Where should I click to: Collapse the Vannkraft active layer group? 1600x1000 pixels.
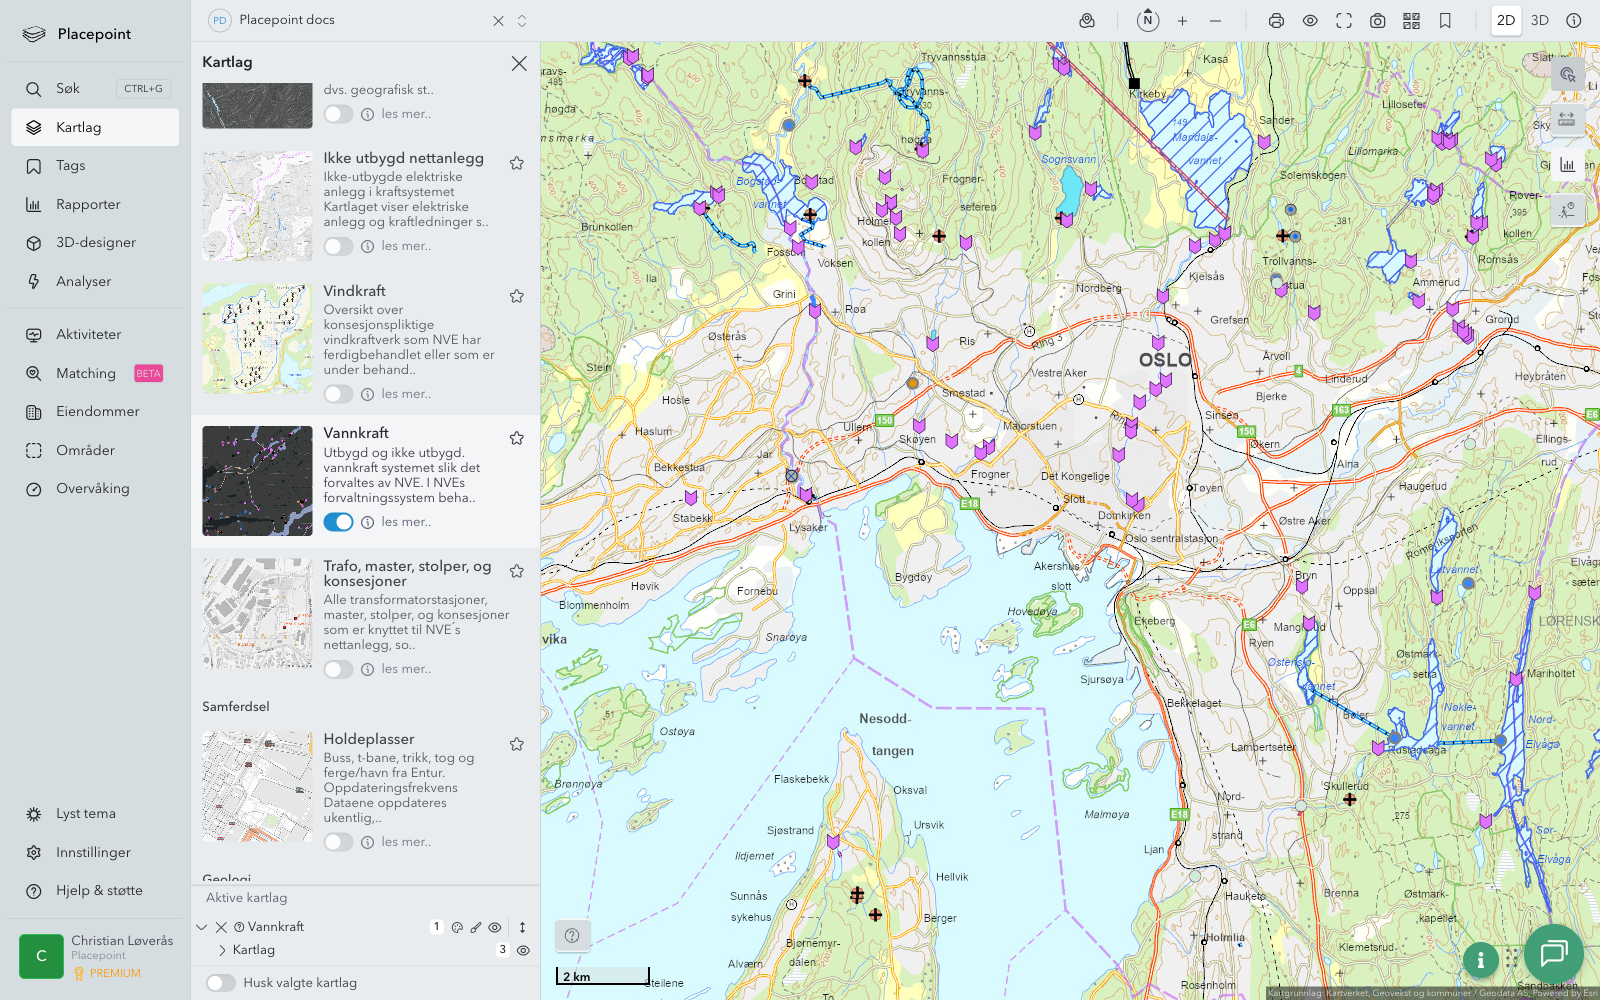pyautogui.click(x=202, y=927)
